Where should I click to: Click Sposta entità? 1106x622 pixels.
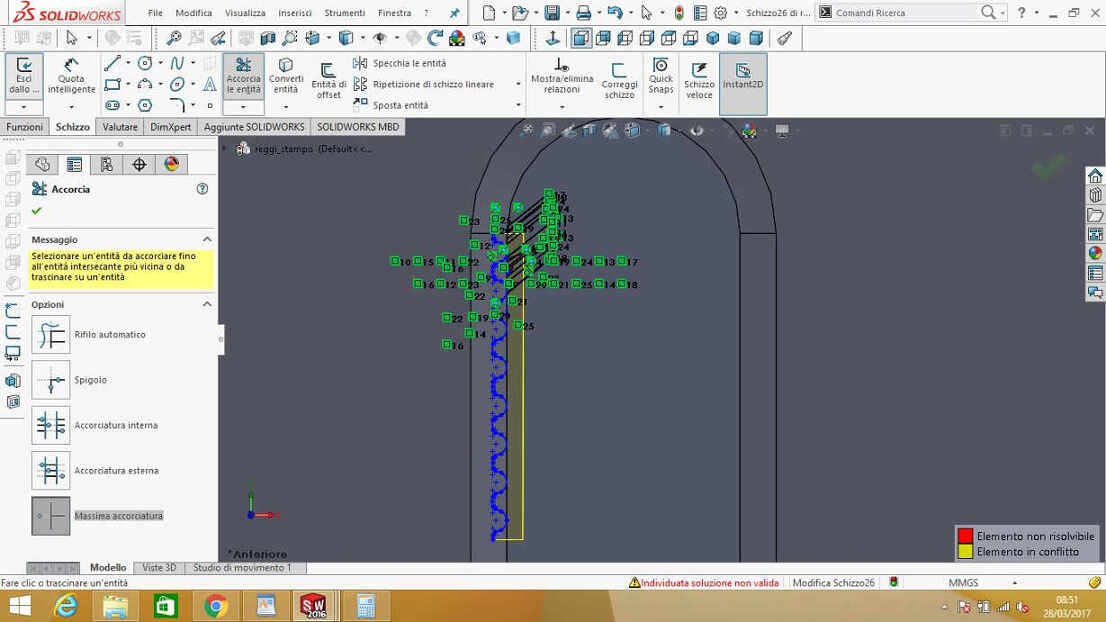[390, 105]
